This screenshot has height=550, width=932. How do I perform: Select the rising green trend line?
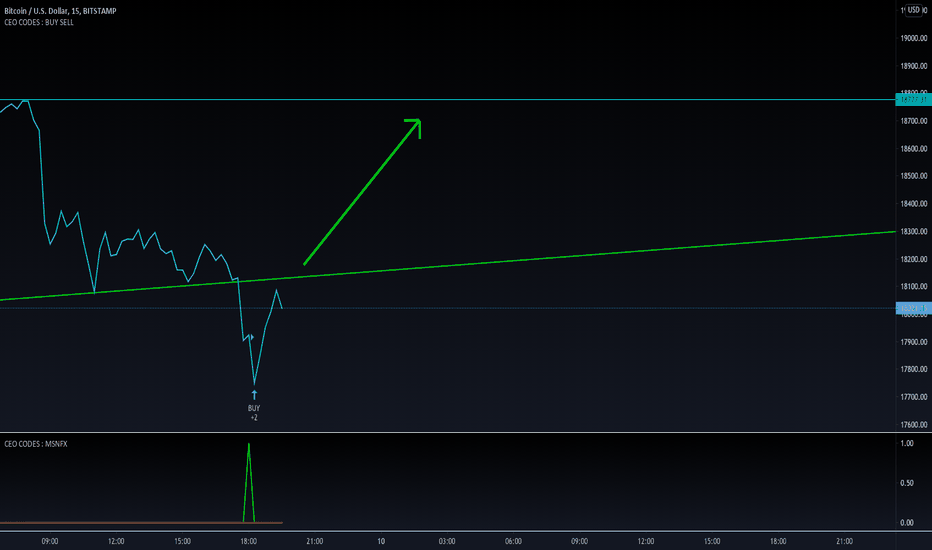click(447, 266)
